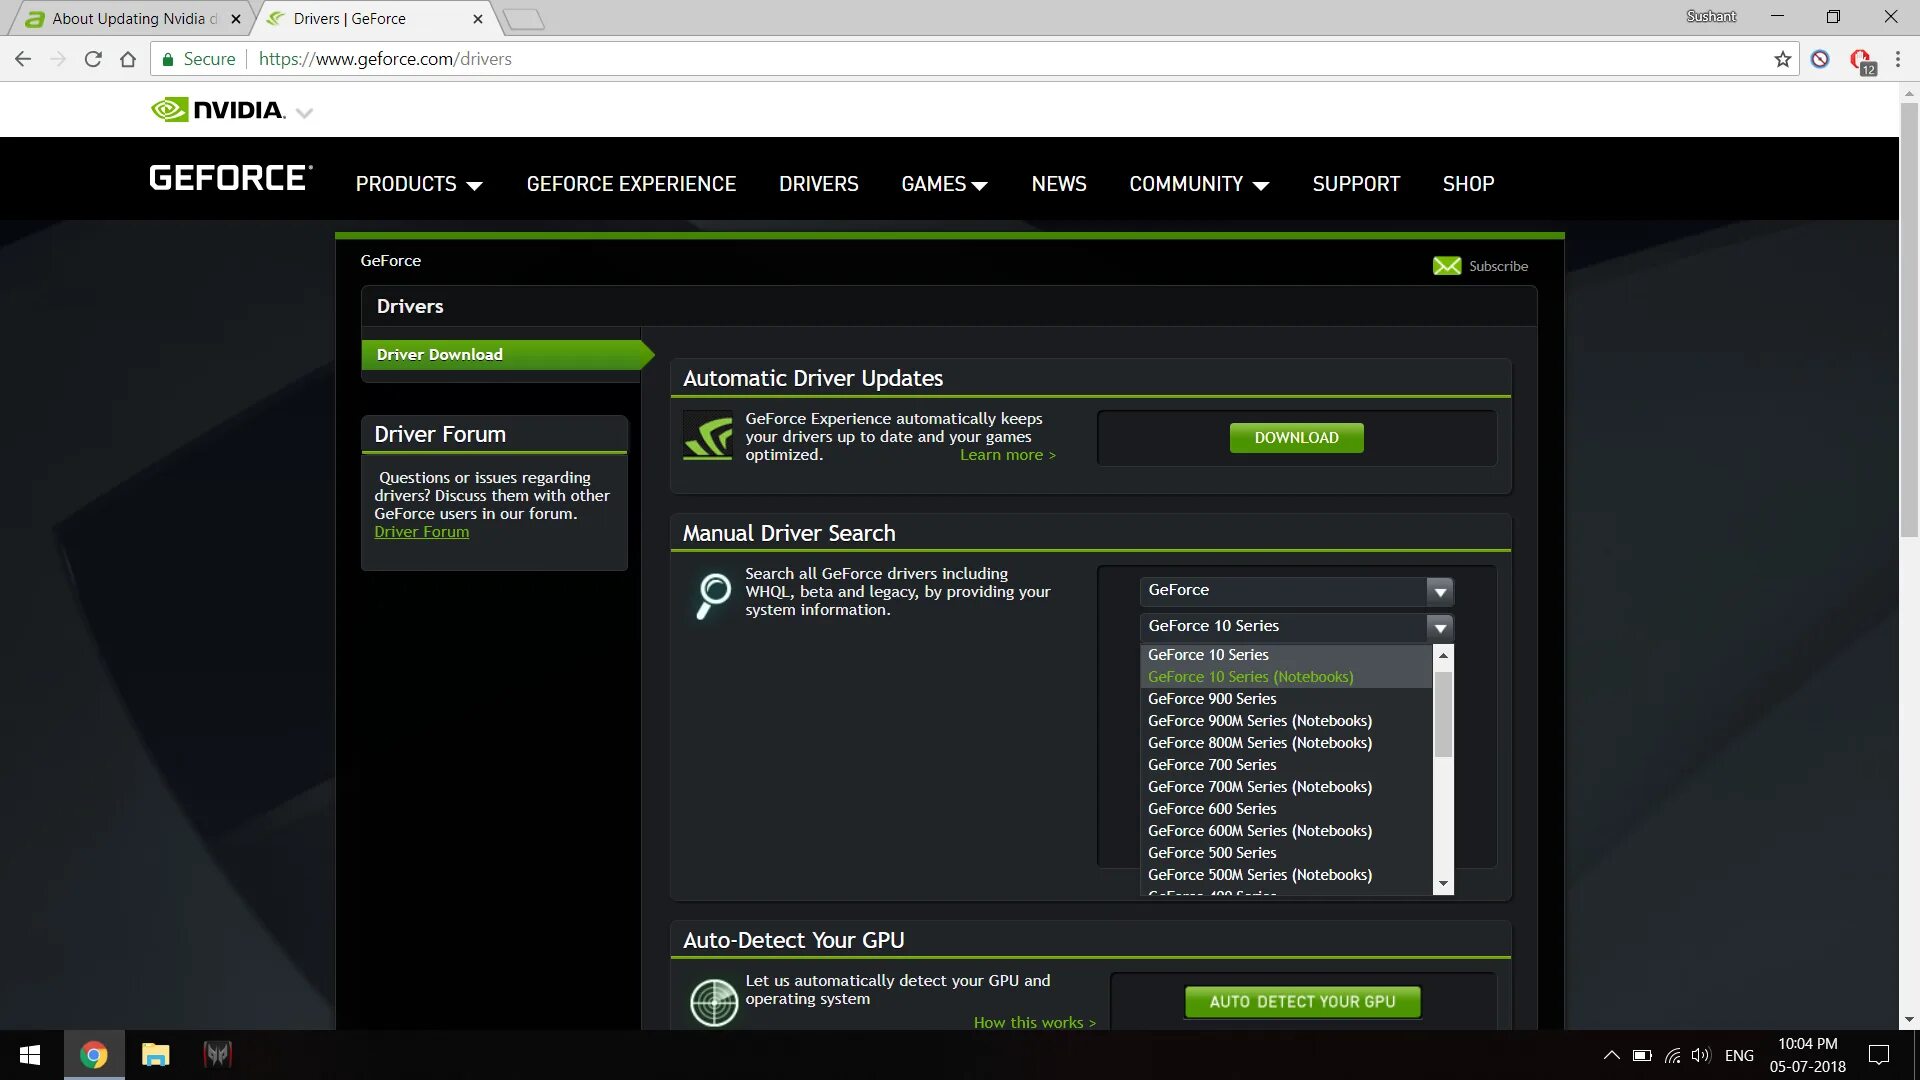The width and height of the screenshot is (1920, 1080).
Task: Click the green DOWNLOAD button
Action: pyautogui.click(x=1296, y=438)
